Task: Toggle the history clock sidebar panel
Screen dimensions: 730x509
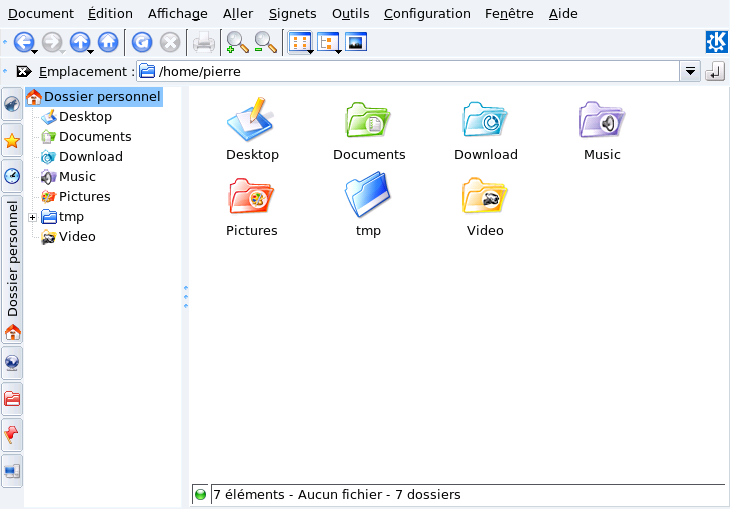Action: (12, 176)
